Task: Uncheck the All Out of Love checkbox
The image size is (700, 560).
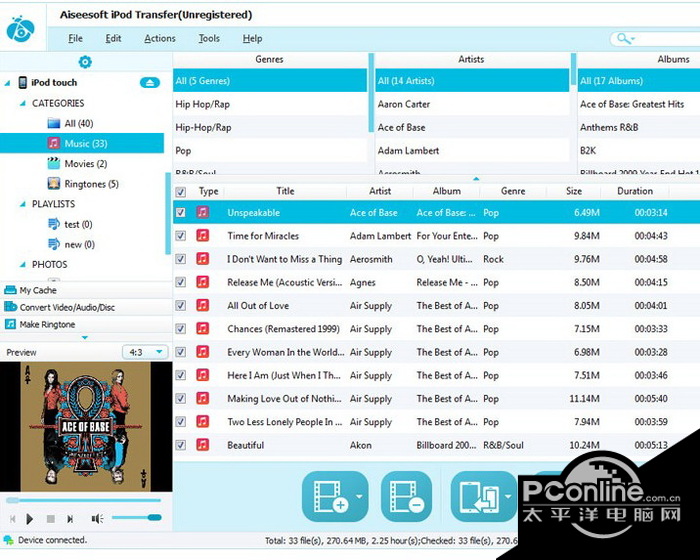Action: tap(180, 305)
